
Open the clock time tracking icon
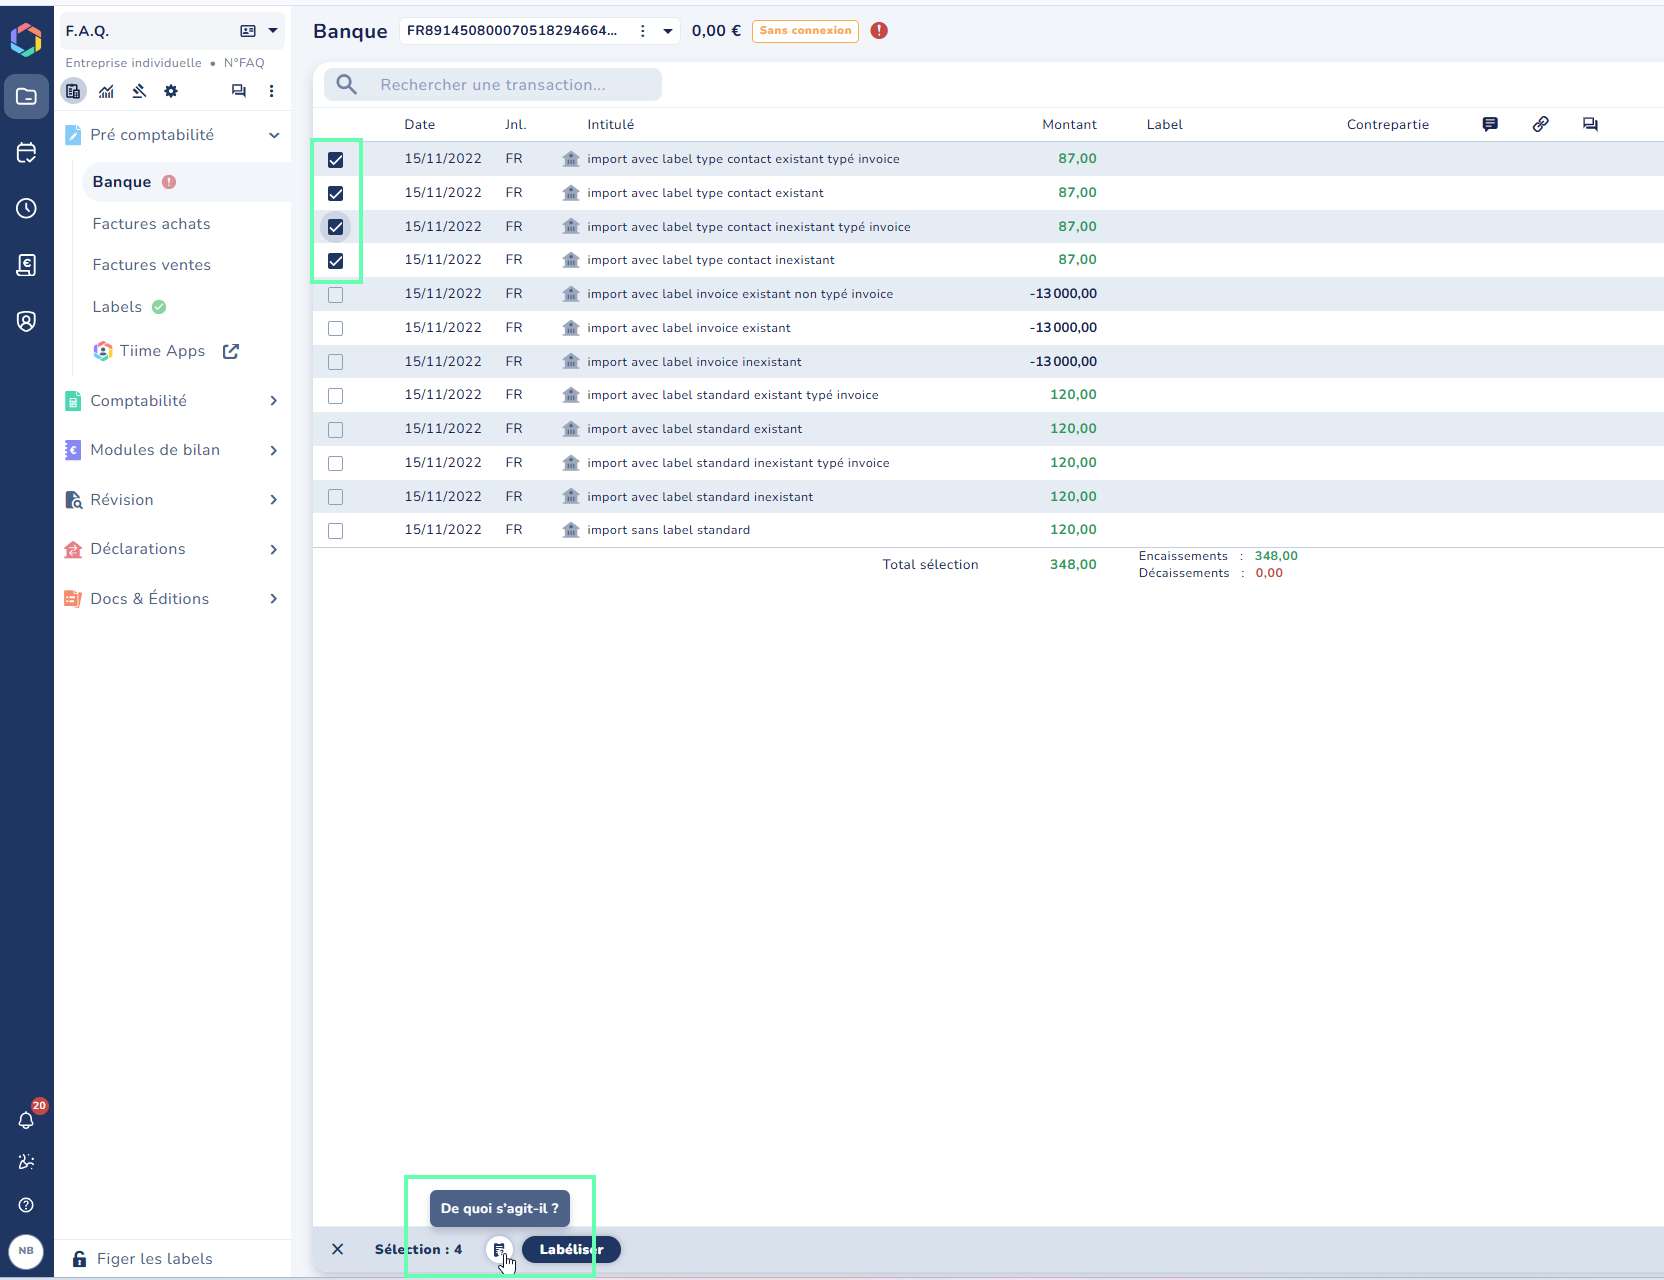[27, 208]
